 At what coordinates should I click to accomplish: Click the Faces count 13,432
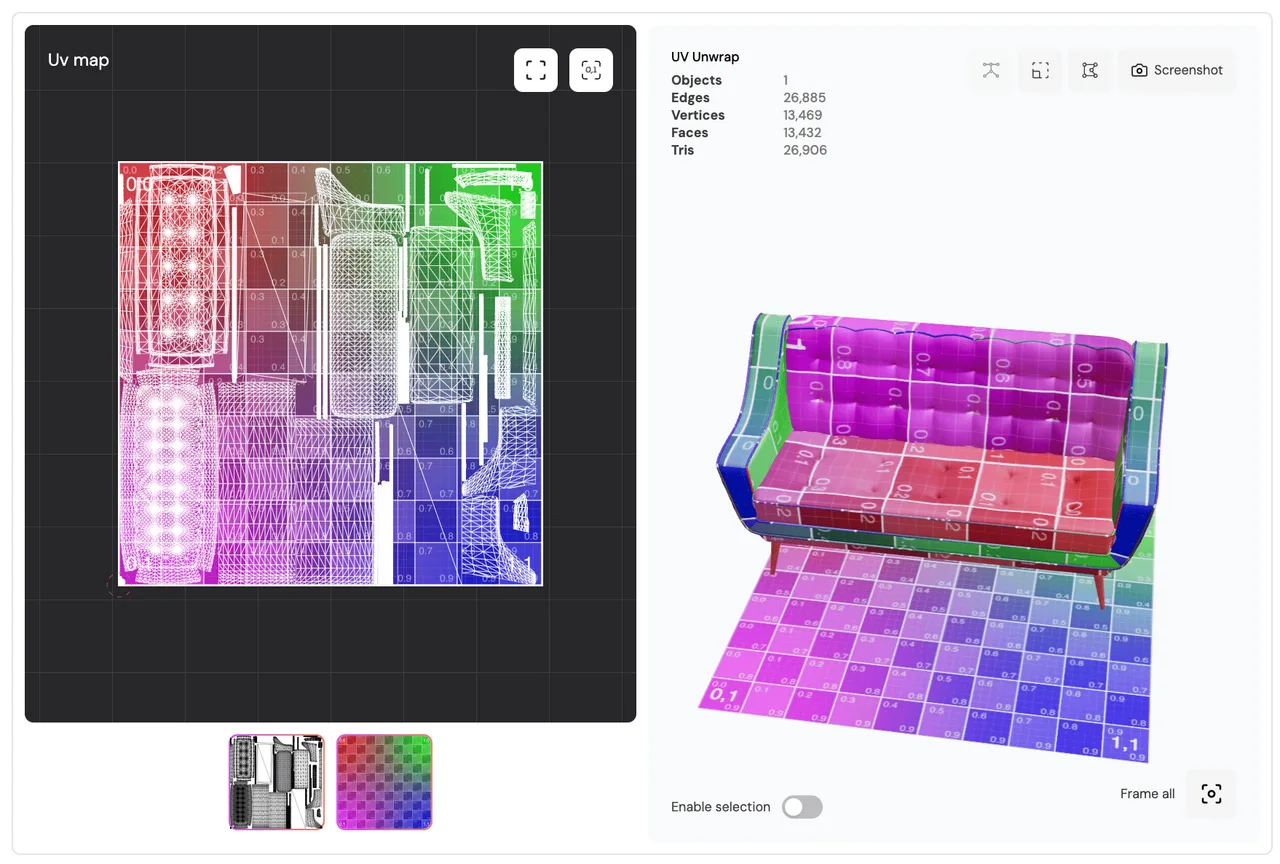point(804,133)
